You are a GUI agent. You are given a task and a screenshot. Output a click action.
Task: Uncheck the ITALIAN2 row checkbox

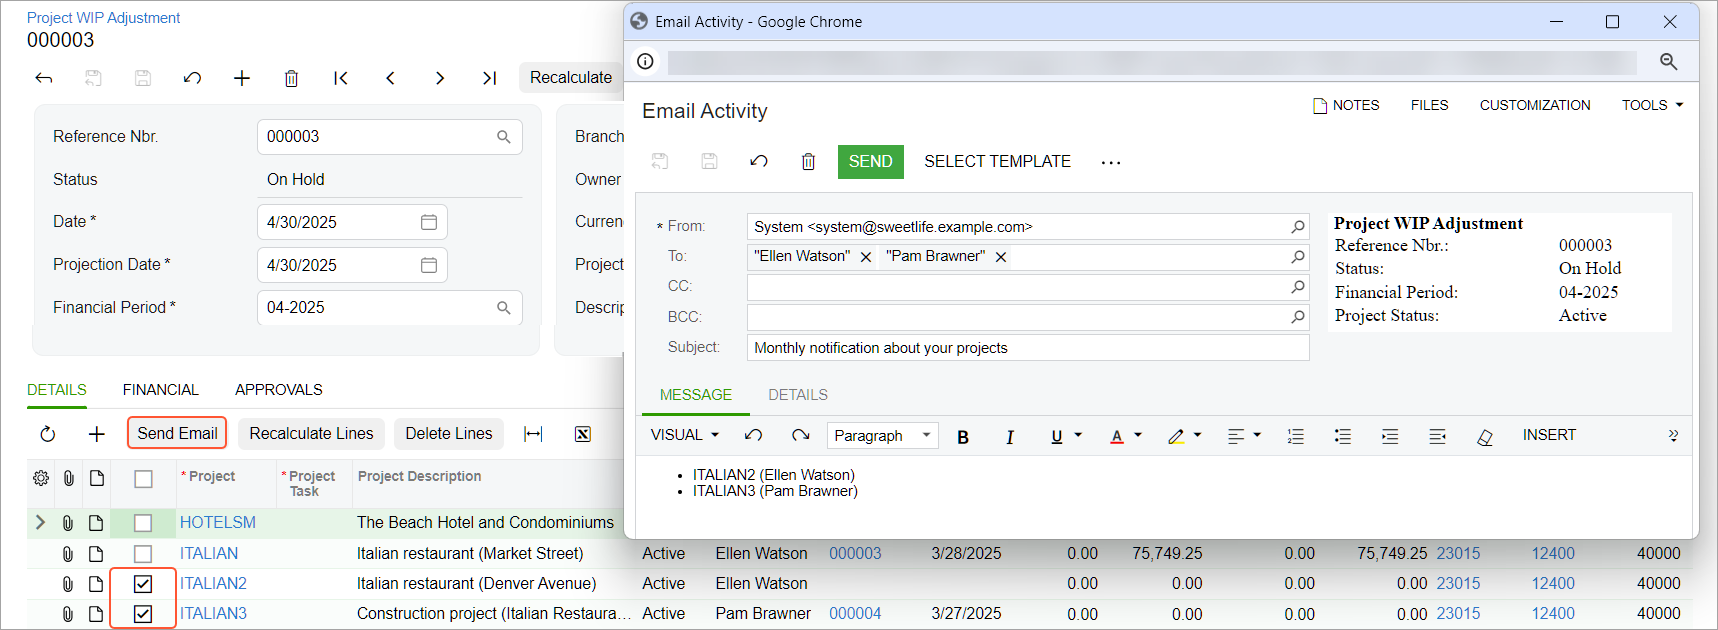click(143, 584)
